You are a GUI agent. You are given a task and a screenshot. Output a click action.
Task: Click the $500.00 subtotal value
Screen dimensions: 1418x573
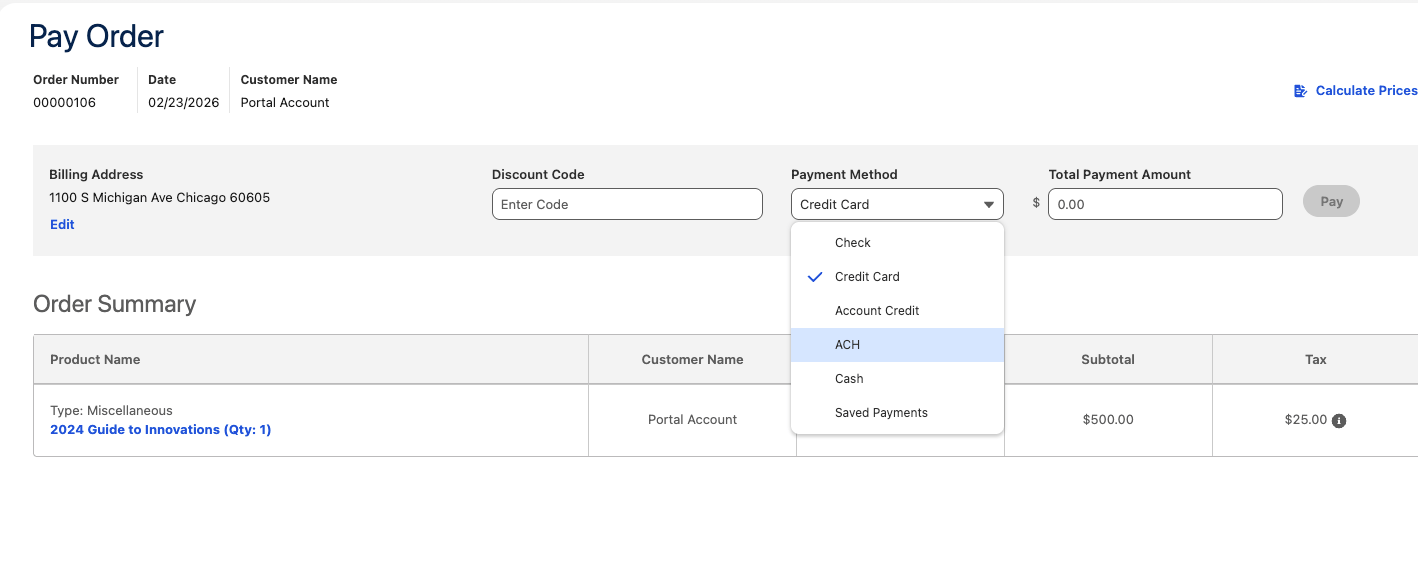pos(1108,420)
